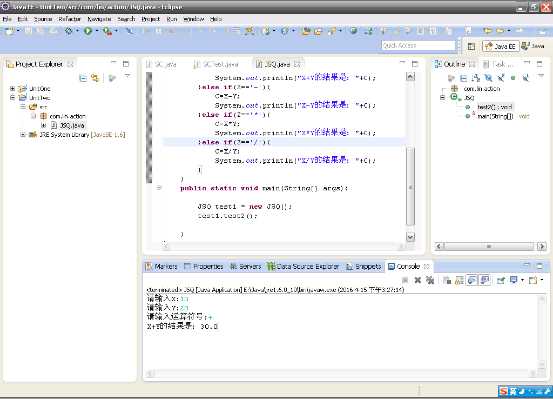Click the console result line ending in 30.0

tap(183, 327)
